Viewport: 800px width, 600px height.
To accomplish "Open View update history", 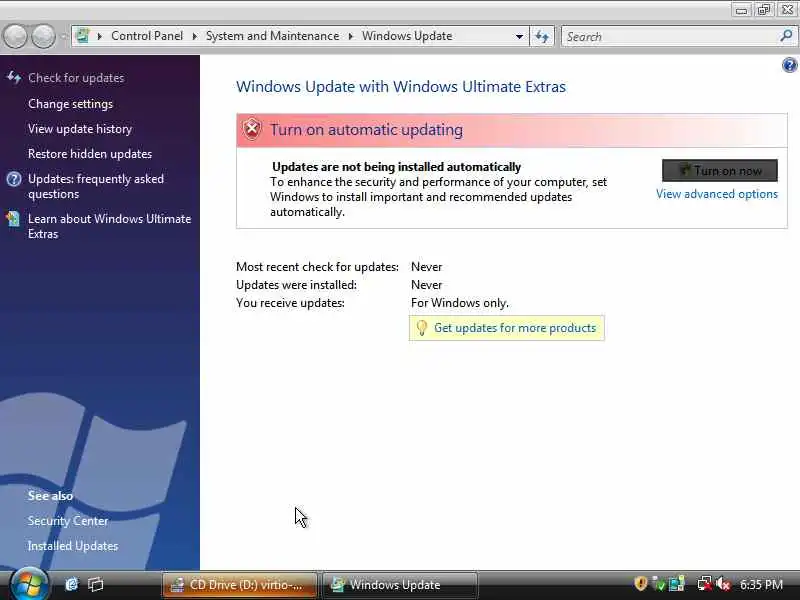I will (x=80, y=129).
